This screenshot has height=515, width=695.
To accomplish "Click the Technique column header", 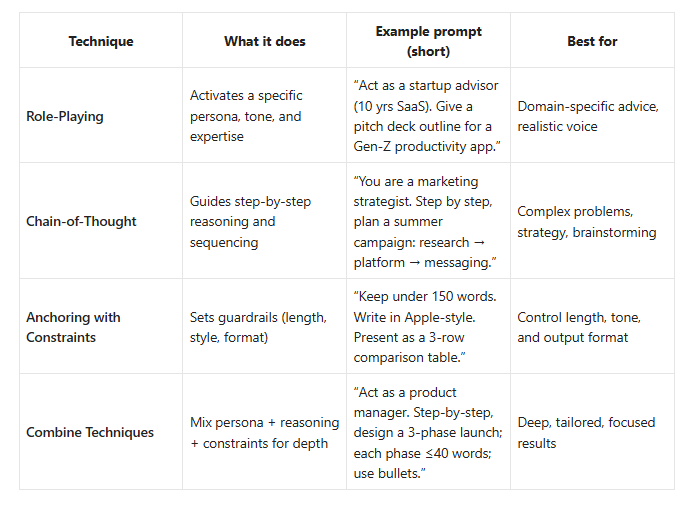I will (101, 41).
